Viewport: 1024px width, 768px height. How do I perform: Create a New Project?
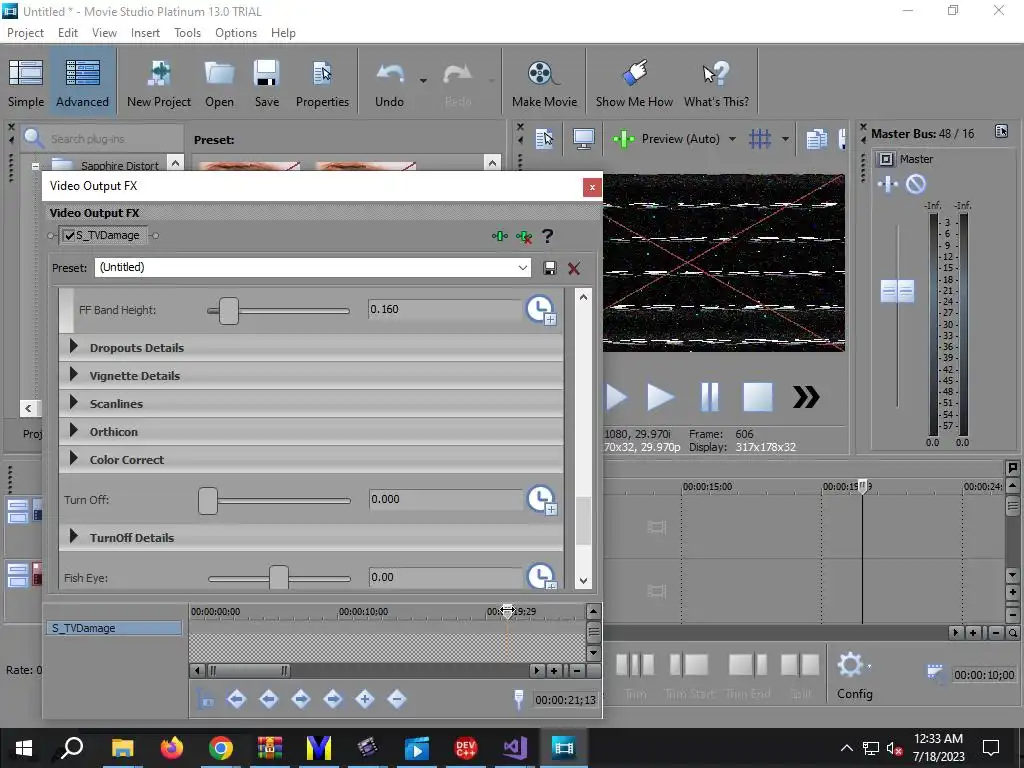(159, 83)
